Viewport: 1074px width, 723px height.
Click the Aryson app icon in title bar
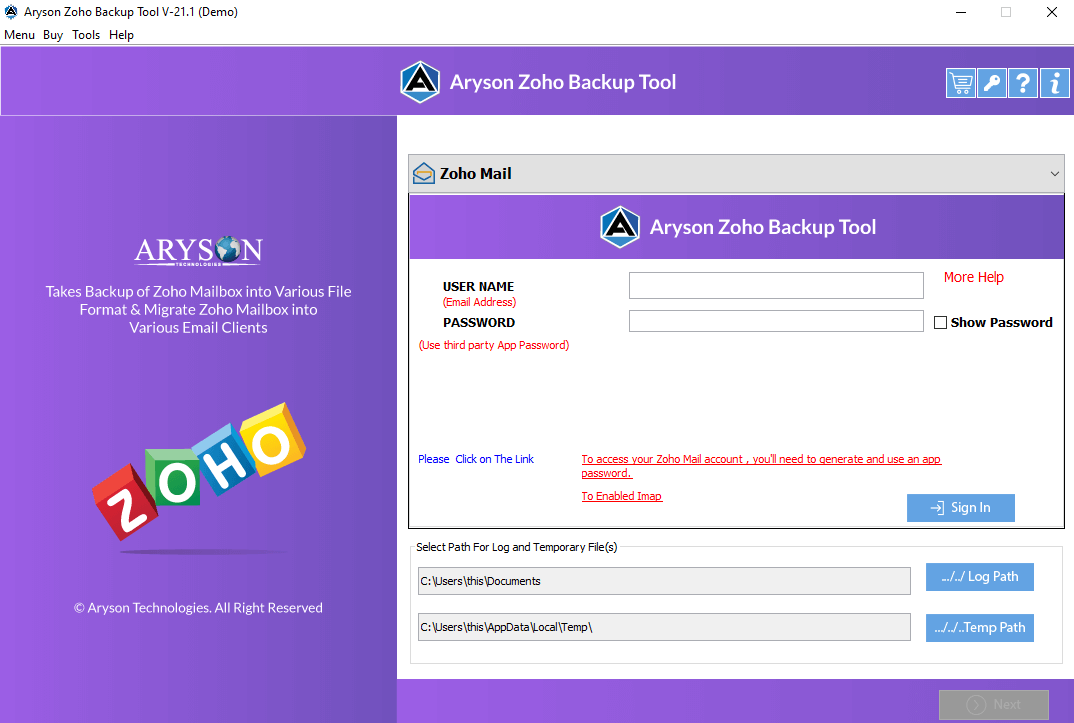11,12
